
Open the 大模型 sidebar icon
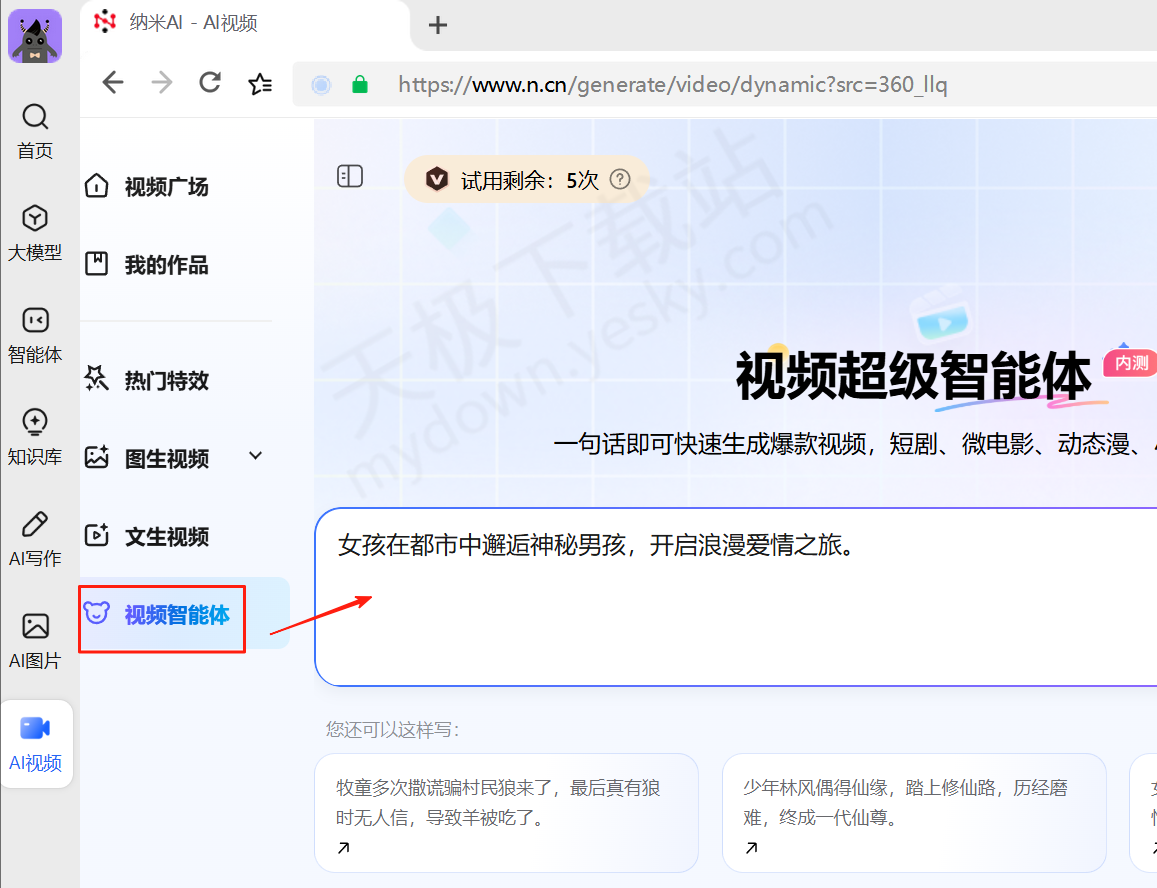tap(35, 218)
